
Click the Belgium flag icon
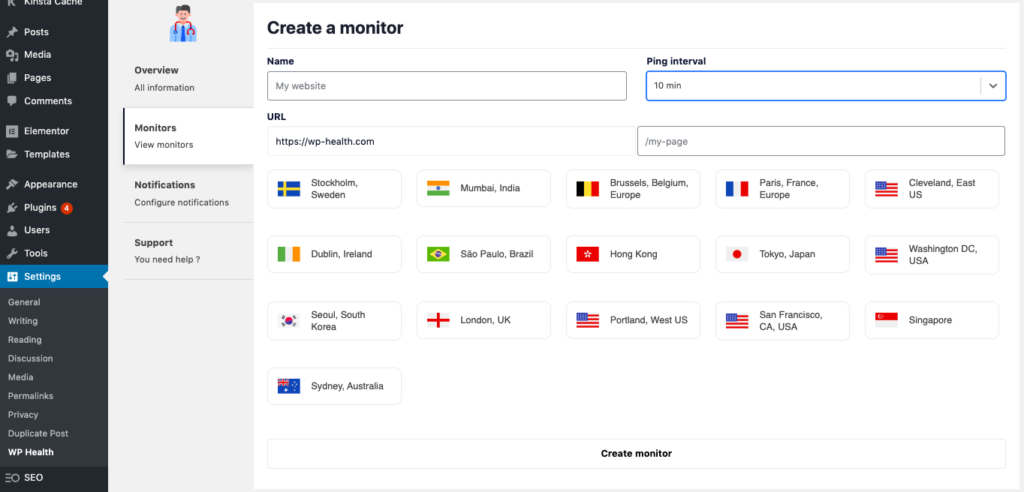tap(588, 189)
